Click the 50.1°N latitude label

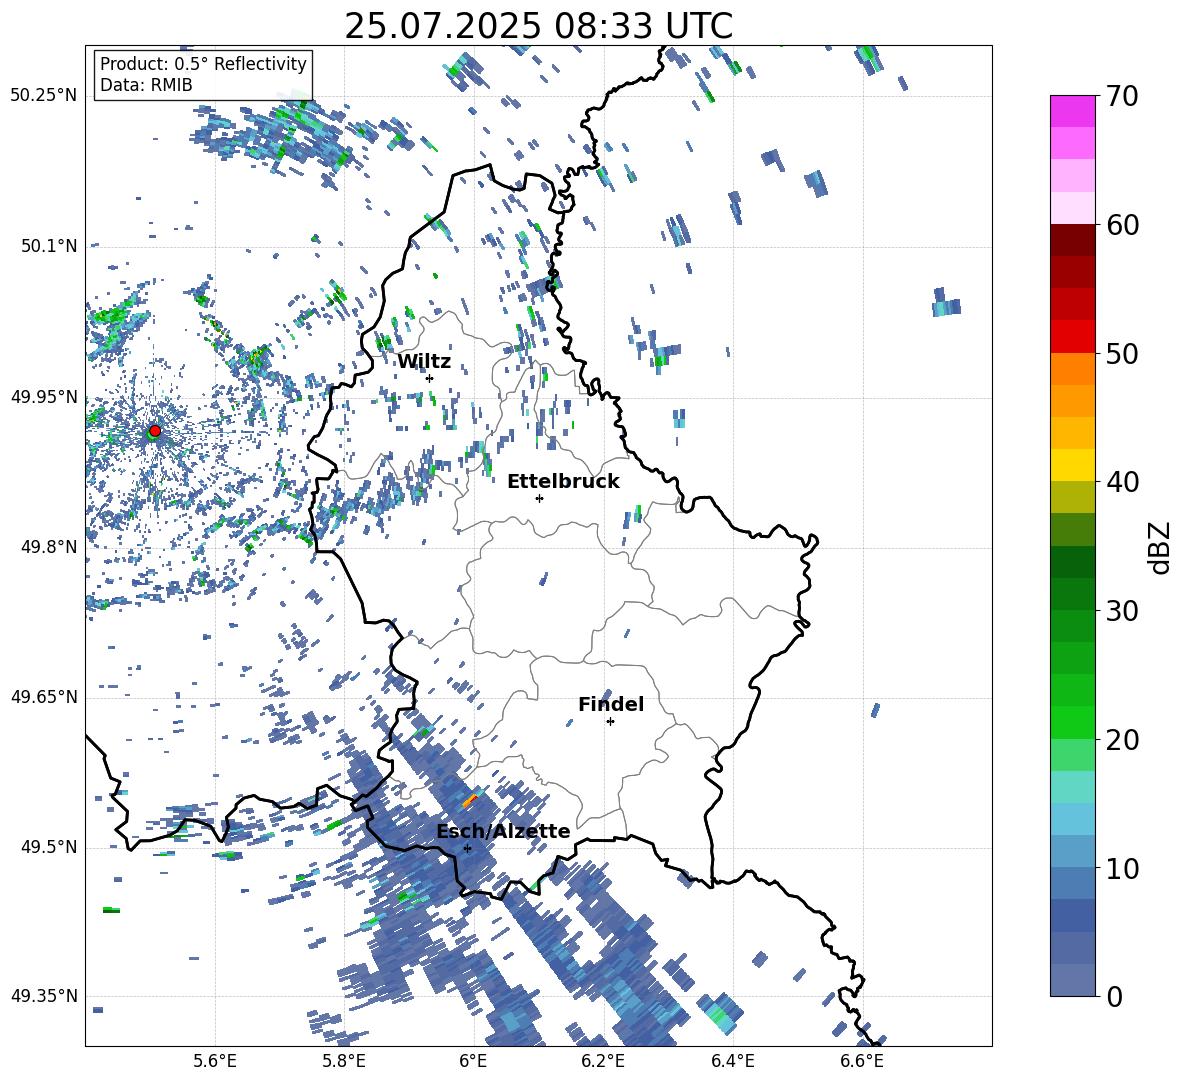tap(49, 246)
